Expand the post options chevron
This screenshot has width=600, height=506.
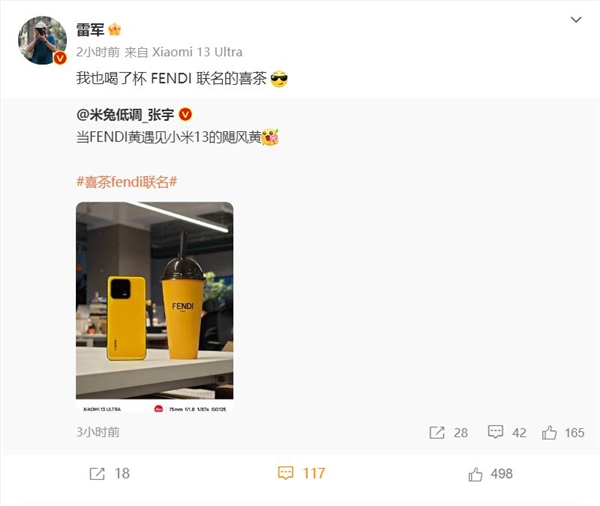pos(576,20)
